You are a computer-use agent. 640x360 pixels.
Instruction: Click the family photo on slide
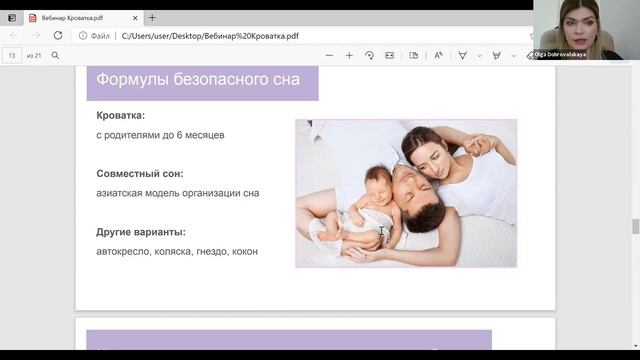(x=406, y=193)
